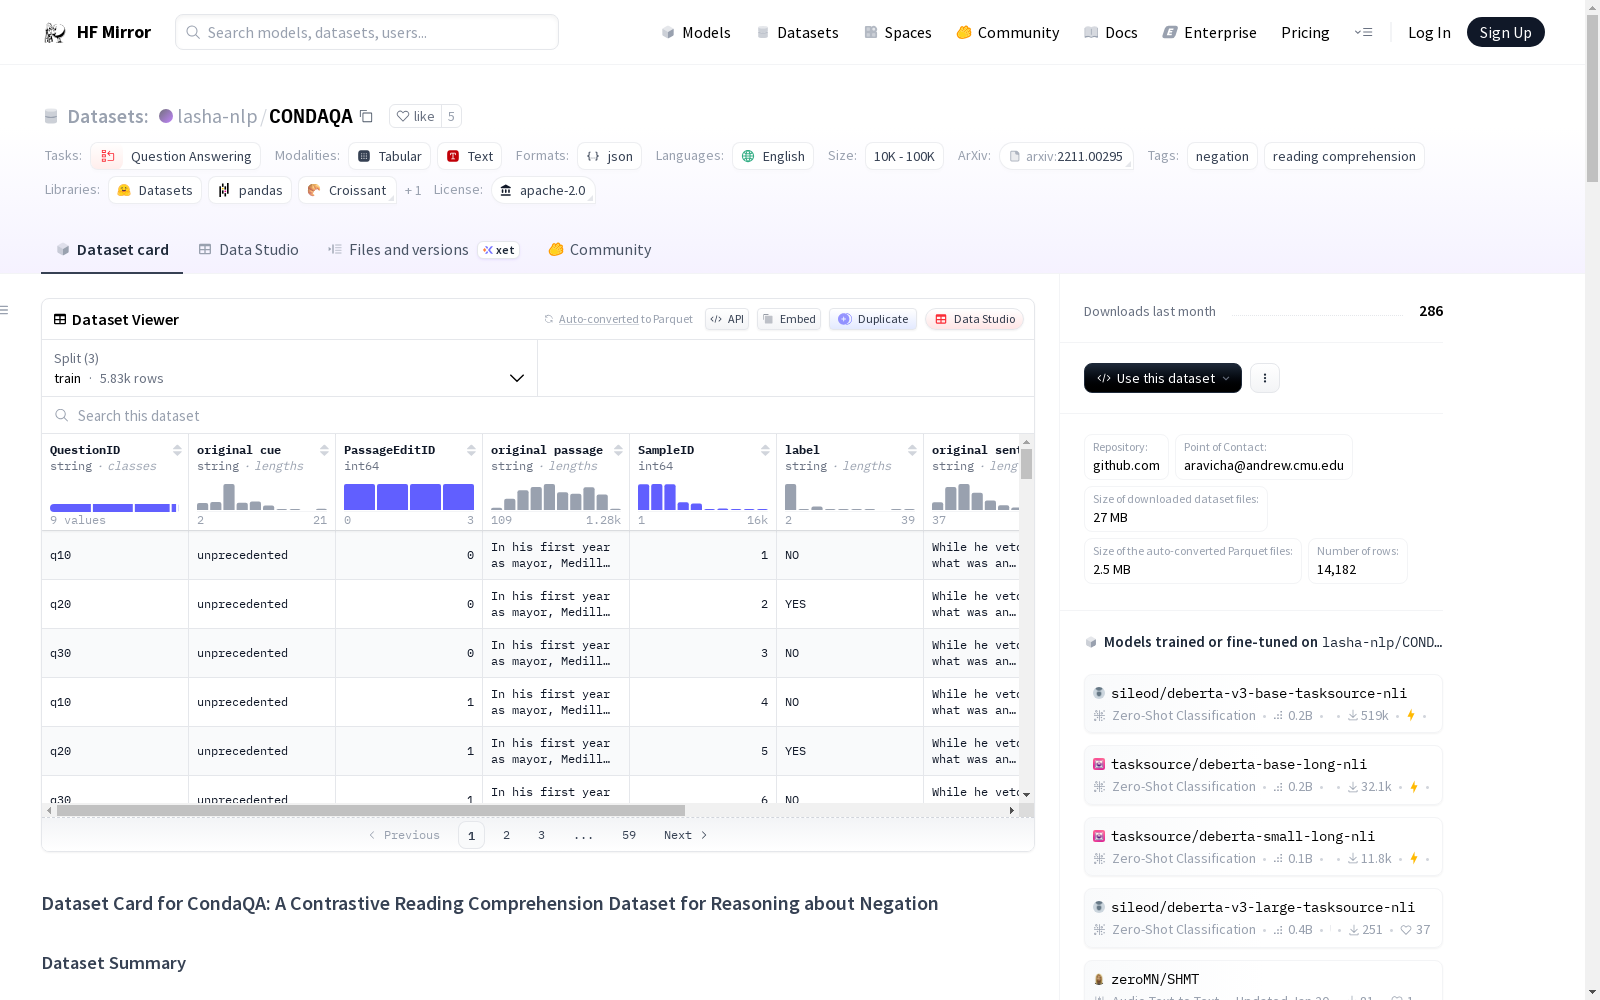Expand the +1 additional libraries
The image size is (1600, 1000).
[413, 191]
